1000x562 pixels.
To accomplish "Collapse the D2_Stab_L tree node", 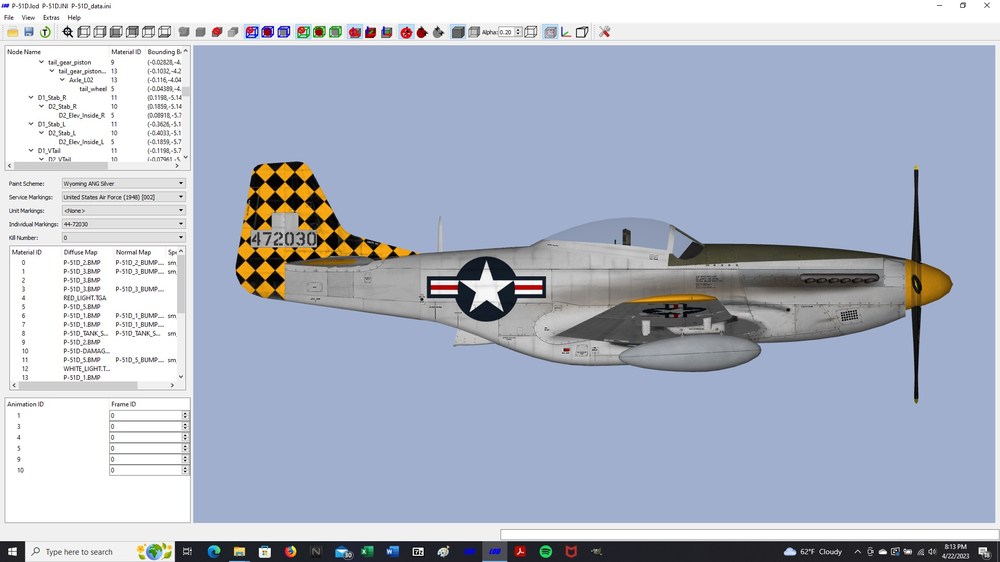I will tap(41, 133).
